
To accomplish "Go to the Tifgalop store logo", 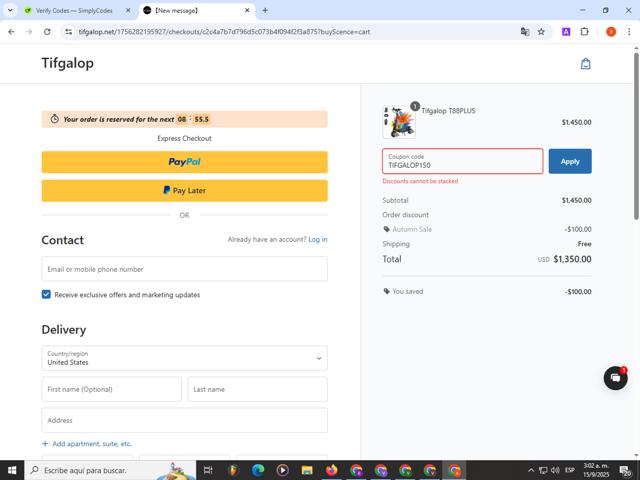I will pos(68,63).
